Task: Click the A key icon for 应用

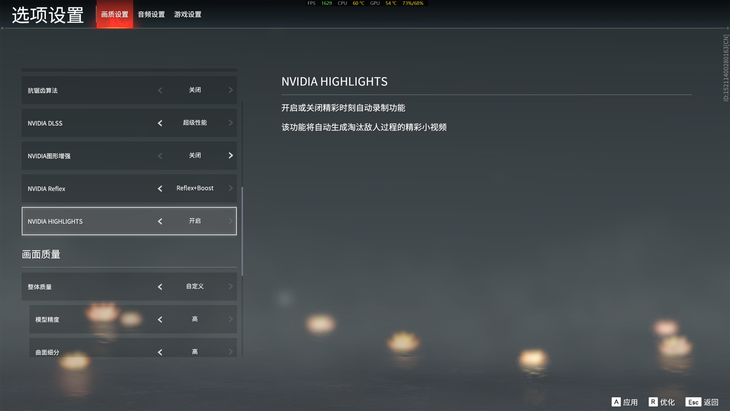Action: click(615, 401)
